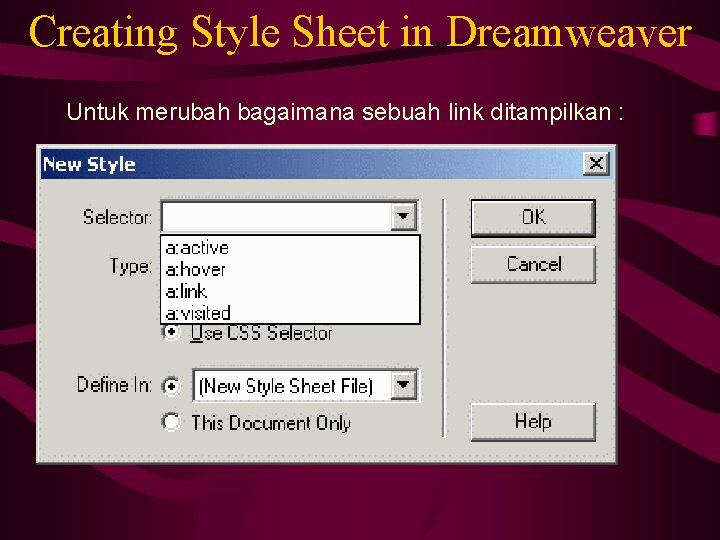Screen dimensions: 720x540
Task: Confirm with the OK button
Action: coord(533,218)
